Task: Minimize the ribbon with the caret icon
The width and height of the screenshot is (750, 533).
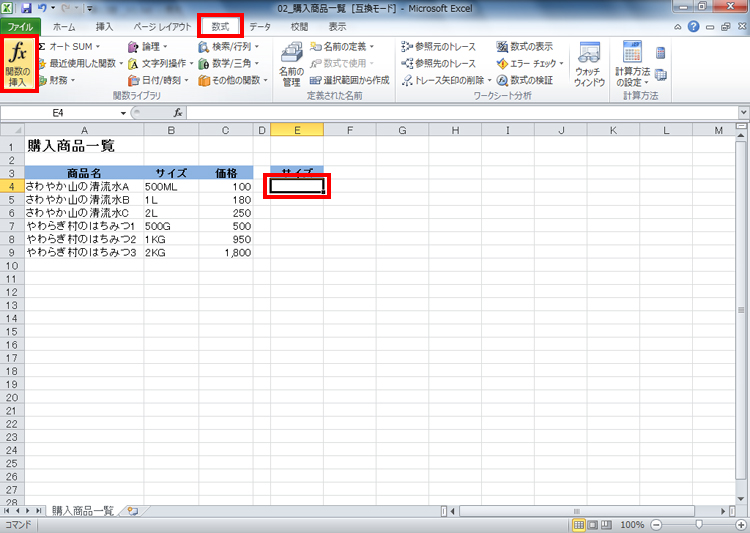Action: click(x=678, y=27)
